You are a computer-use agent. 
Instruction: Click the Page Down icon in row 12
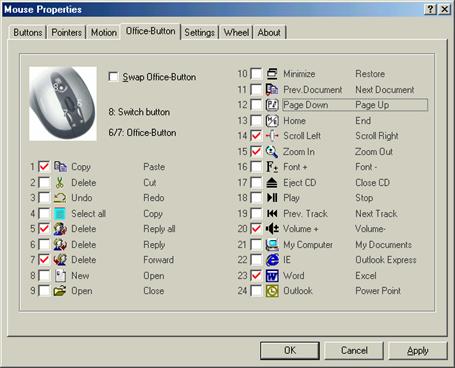(272, 105)
